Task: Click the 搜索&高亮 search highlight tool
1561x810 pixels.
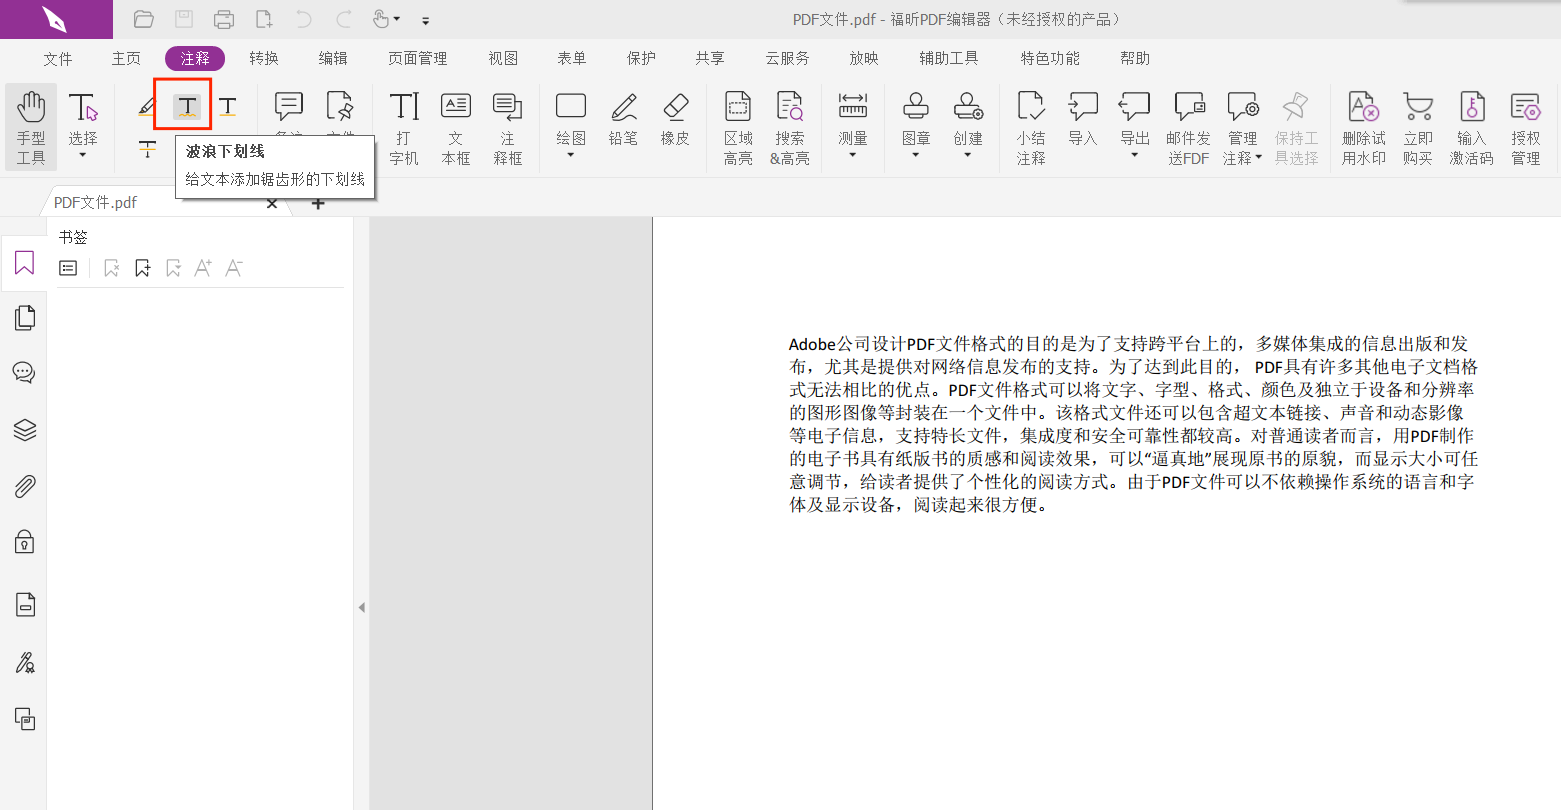Action: [790, 128]
